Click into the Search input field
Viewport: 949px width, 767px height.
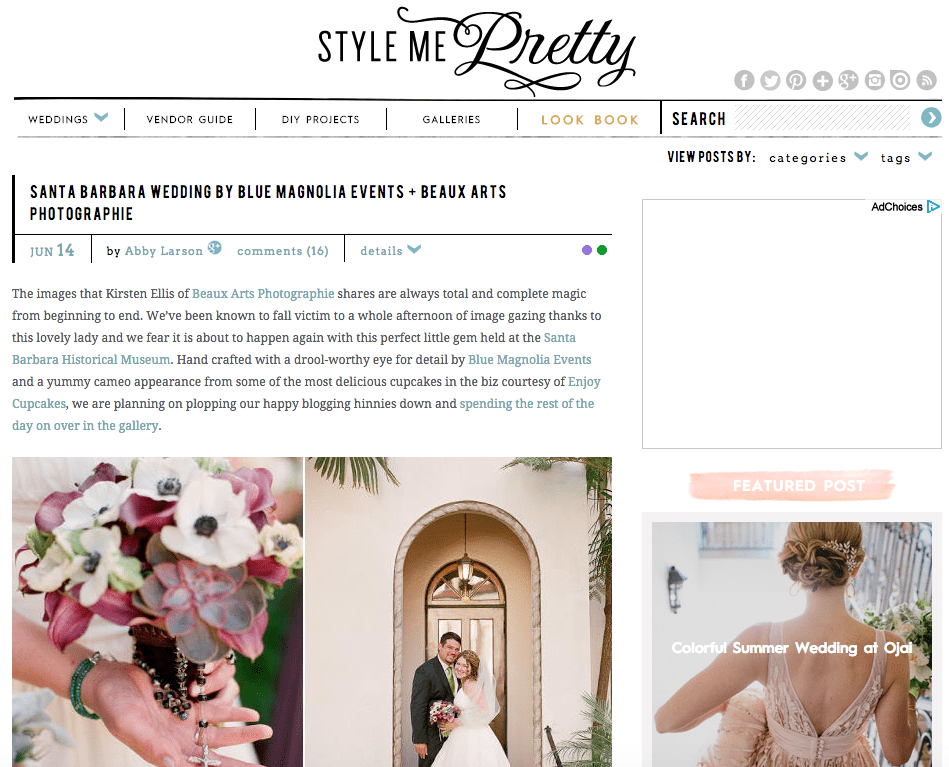pos(822,118)
